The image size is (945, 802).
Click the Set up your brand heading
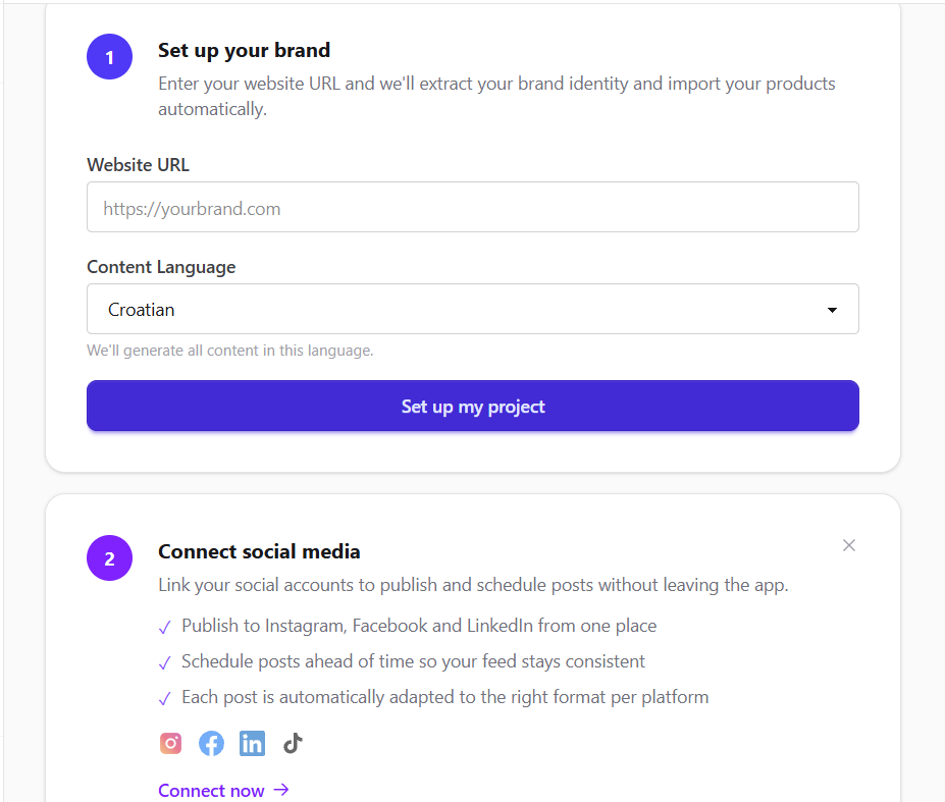(244, 51)
